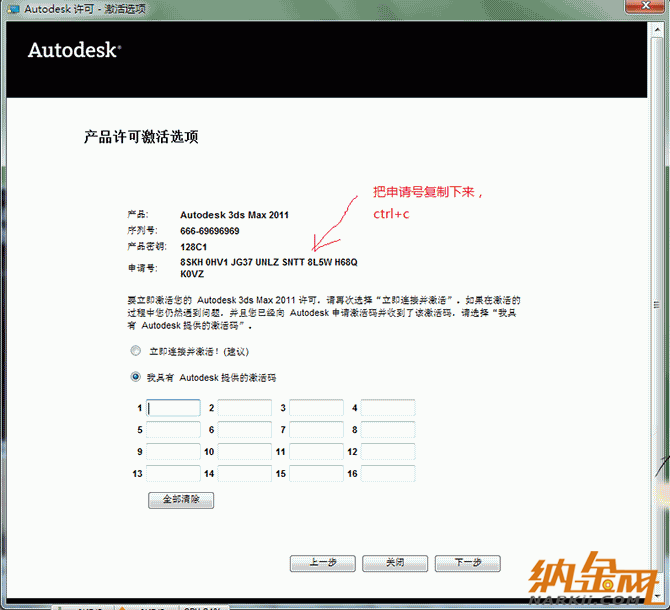670x610 pixels.
Task: Click the Autodesk logo in header
Action: 75,50
